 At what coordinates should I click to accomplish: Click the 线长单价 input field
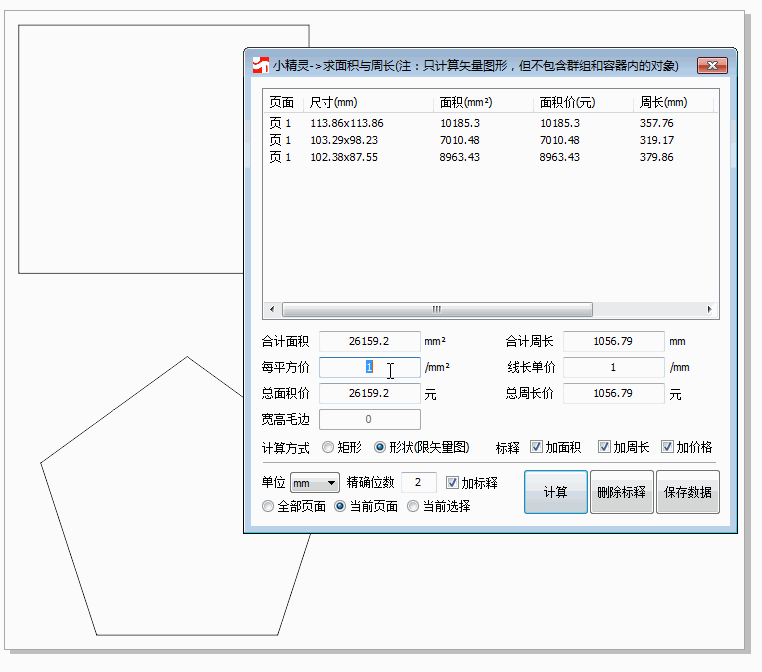(613, 367)
